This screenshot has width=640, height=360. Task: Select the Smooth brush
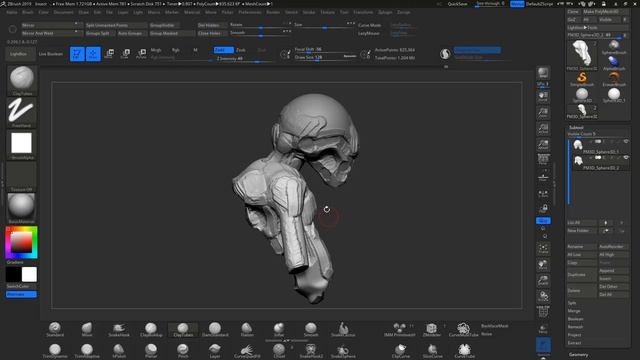311,329
